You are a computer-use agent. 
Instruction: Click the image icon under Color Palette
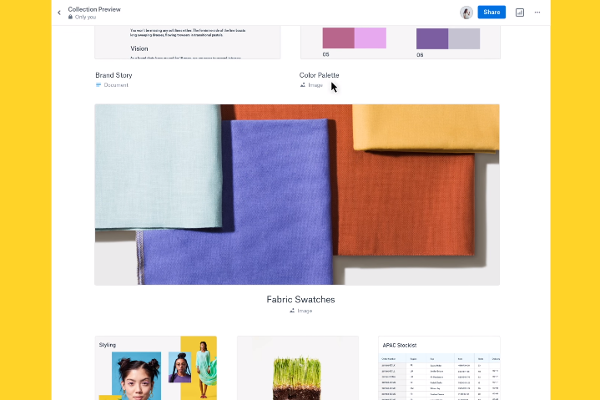point(303,85)
